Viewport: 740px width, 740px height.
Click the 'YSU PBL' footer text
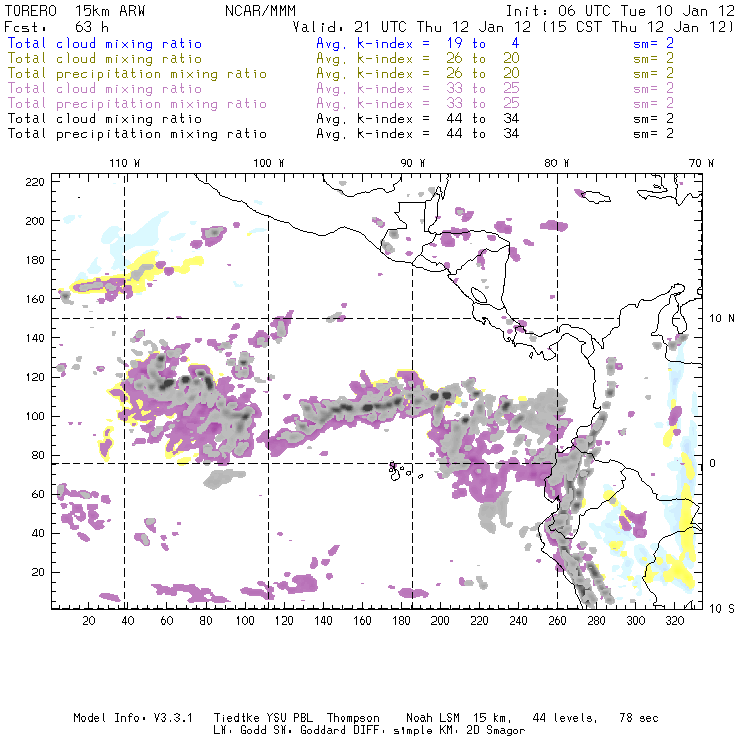(290, 718)
